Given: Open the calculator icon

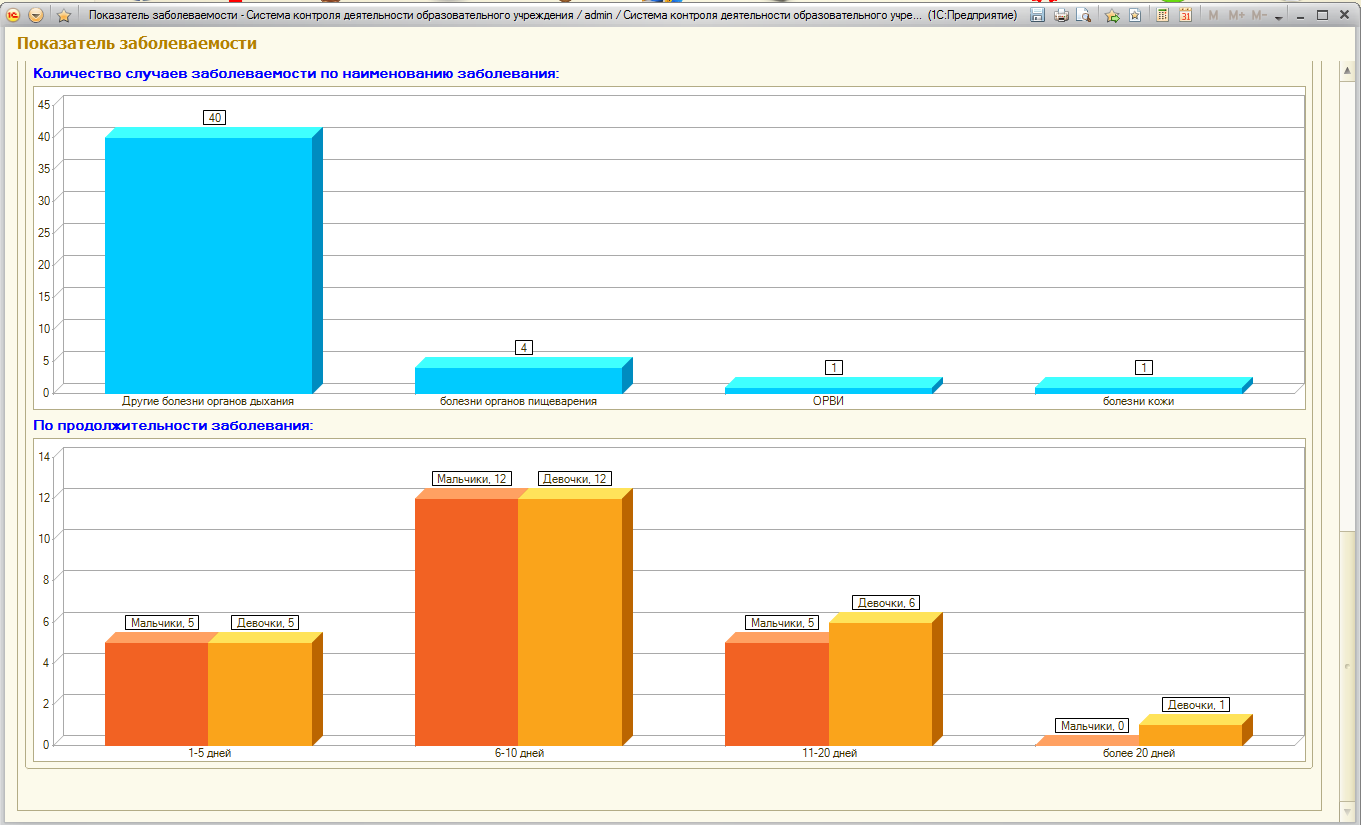Looking at the screenshot, I should tap(1163, 15).
